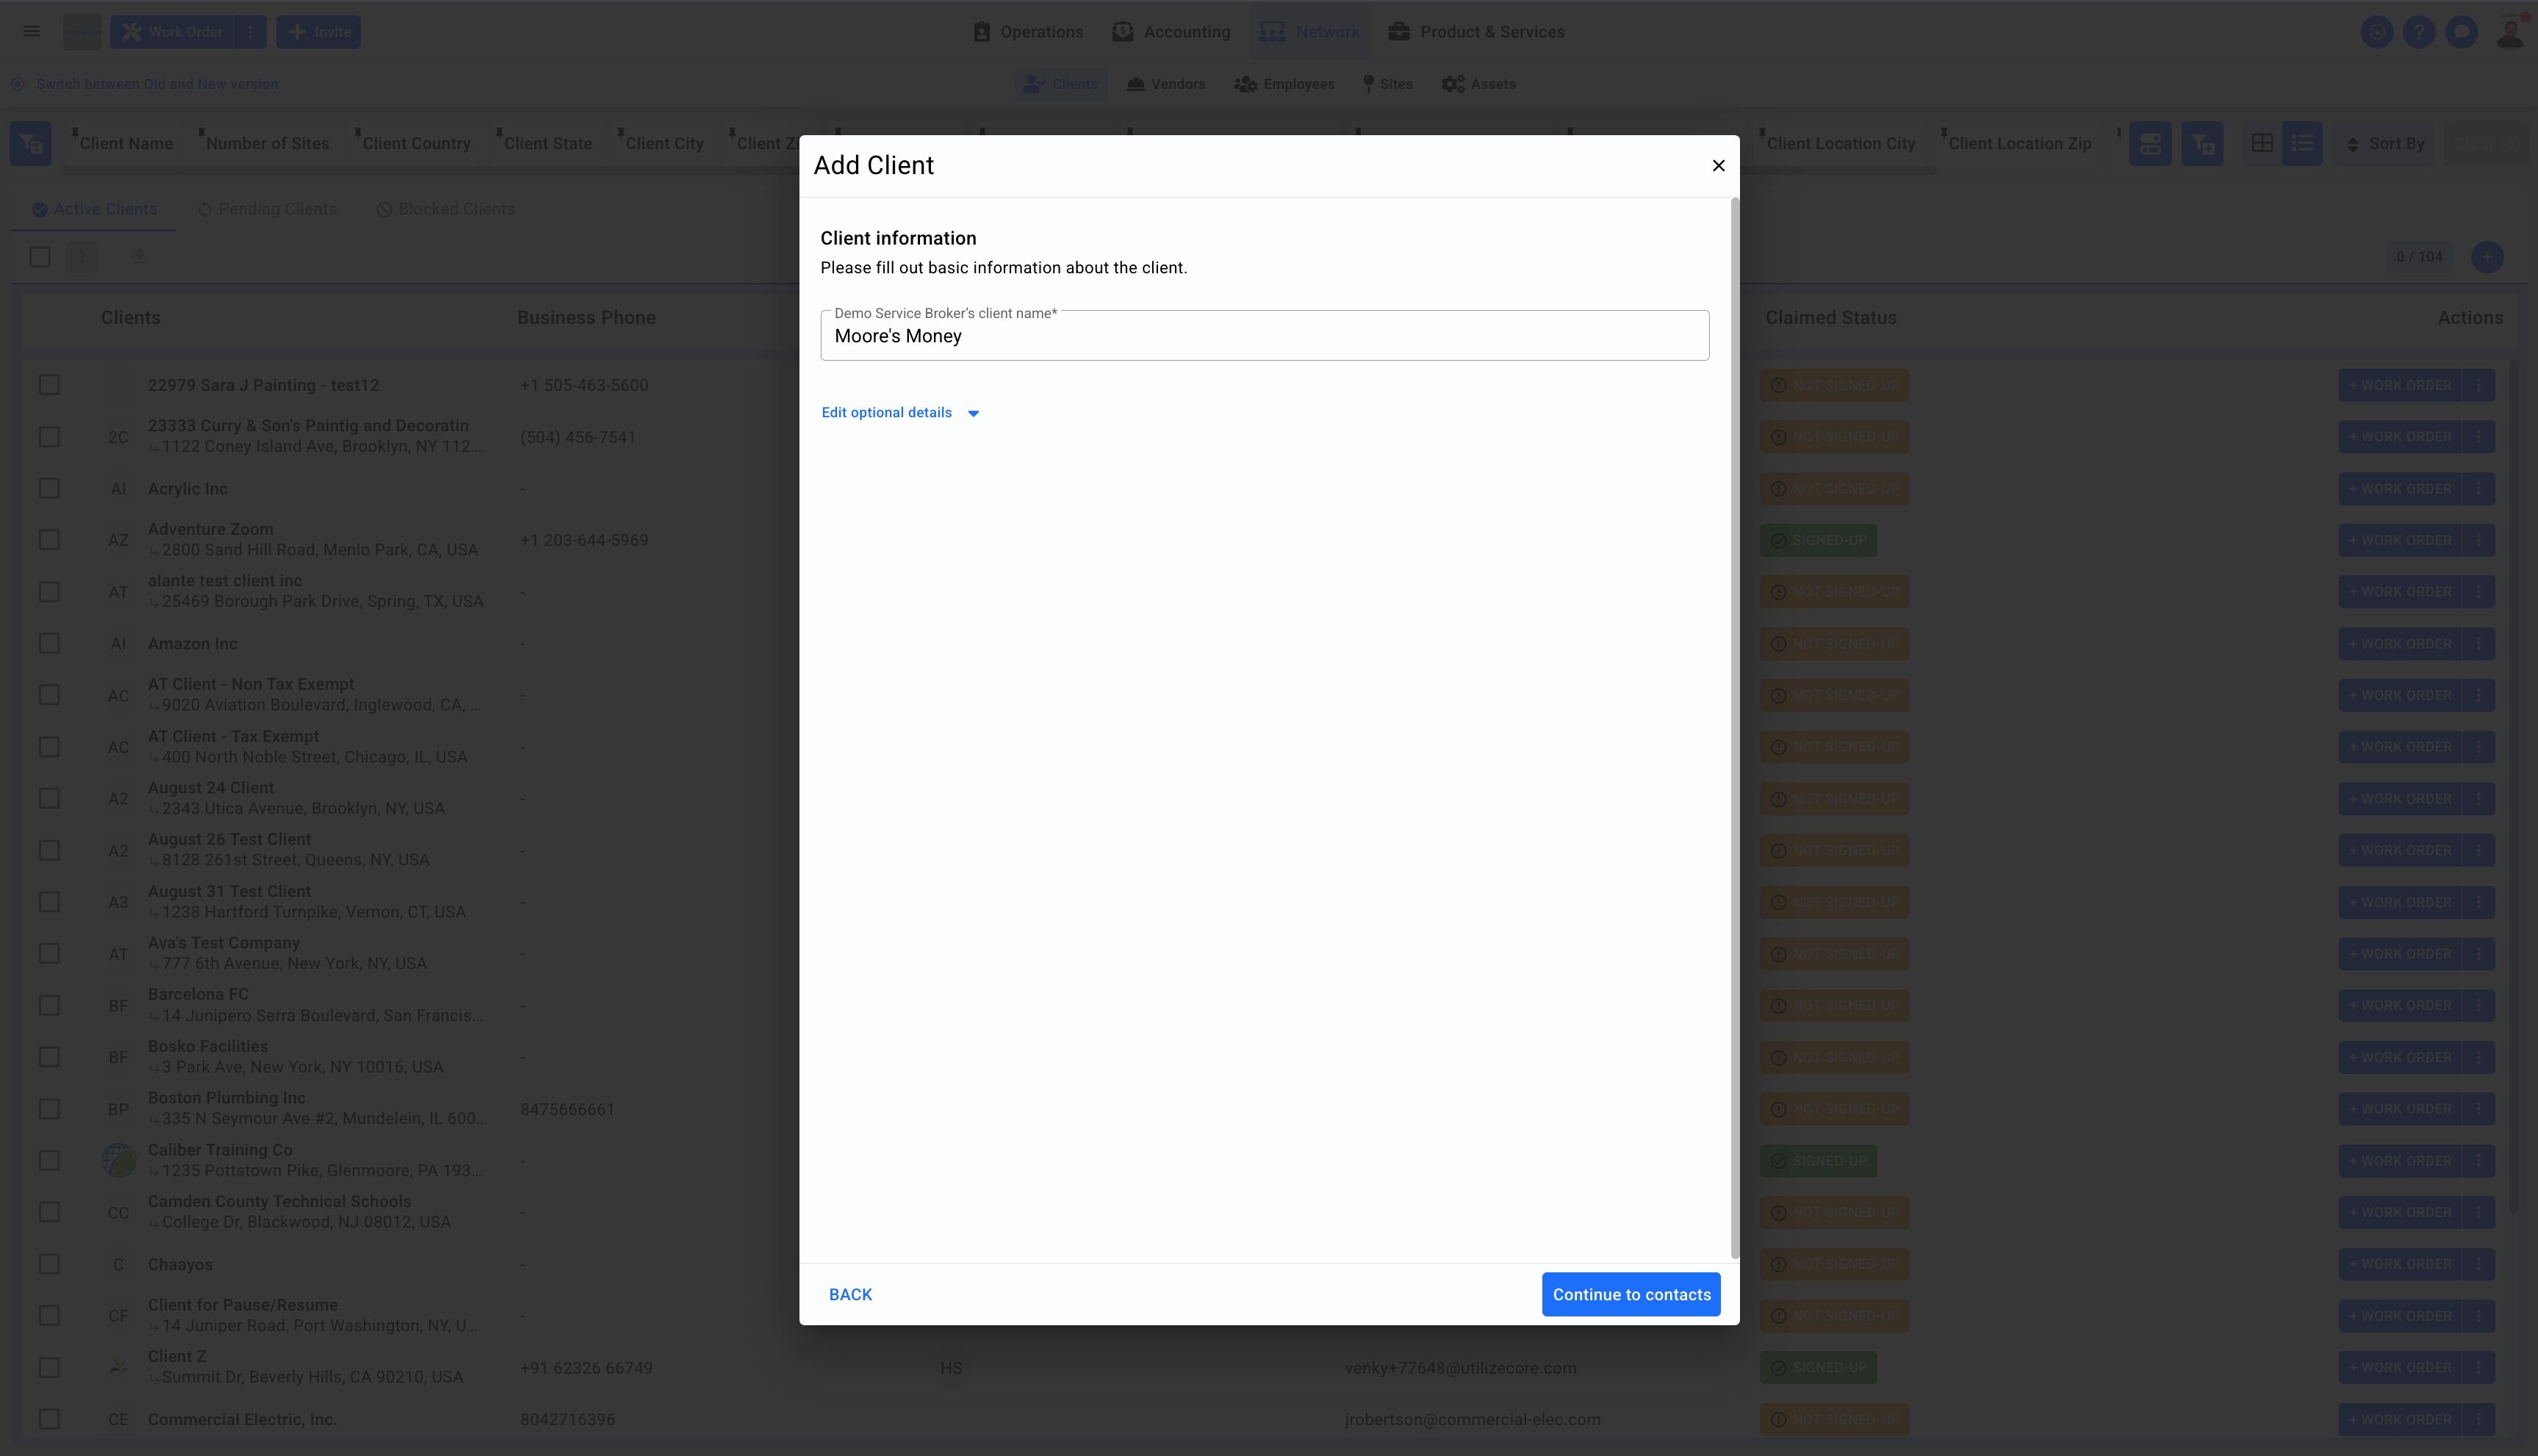The height and width of the screenshot is (1456, 2538).
Task: Click the blue add client plus icon
Action: [2486, 257]
